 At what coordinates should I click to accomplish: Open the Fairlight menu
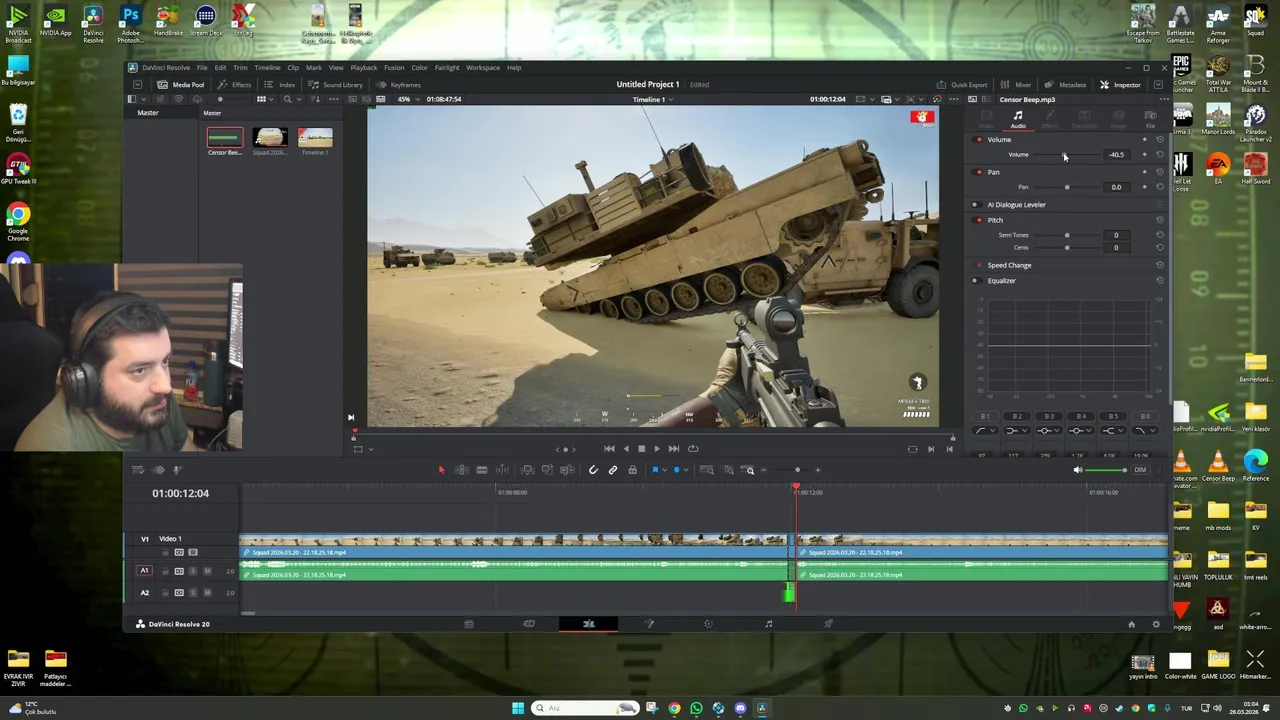click(447, 68)
